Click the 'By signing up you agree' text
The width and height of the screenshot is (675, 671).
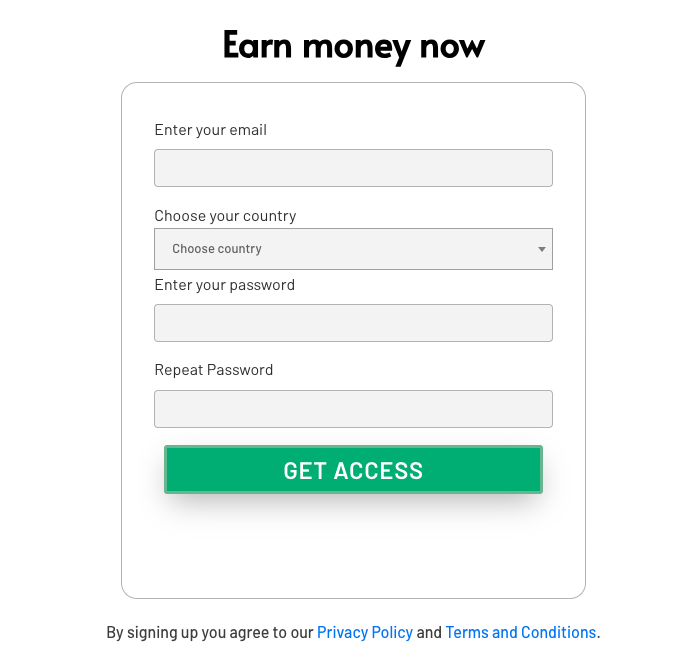click(x=209, y=632)
